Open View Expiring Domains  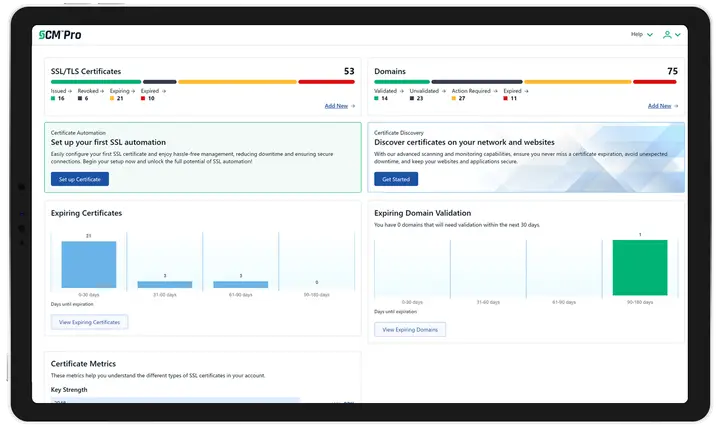coord(410,329)
